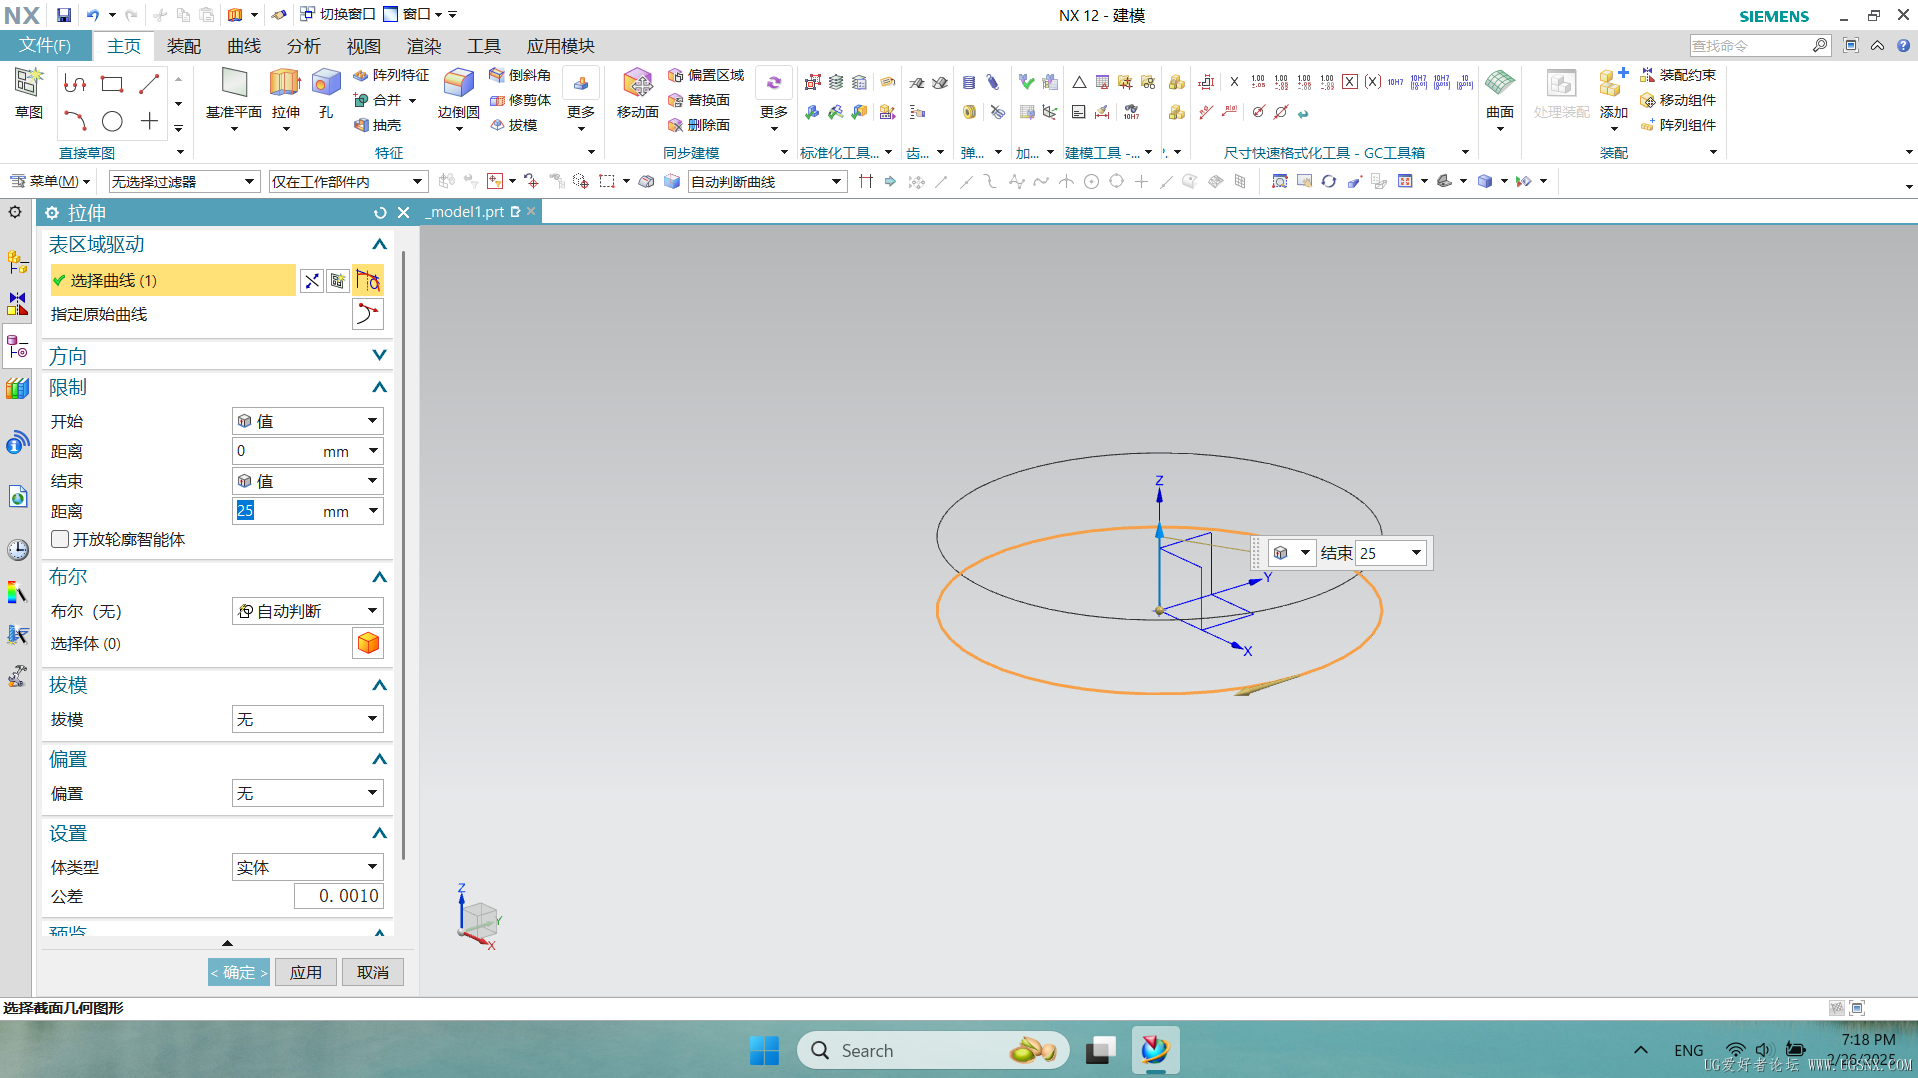The width and height of the screenshot is (1918, 1078).
Task: Switch to the Analysis (分析) ribbon tab
Action: coord(304,46)
